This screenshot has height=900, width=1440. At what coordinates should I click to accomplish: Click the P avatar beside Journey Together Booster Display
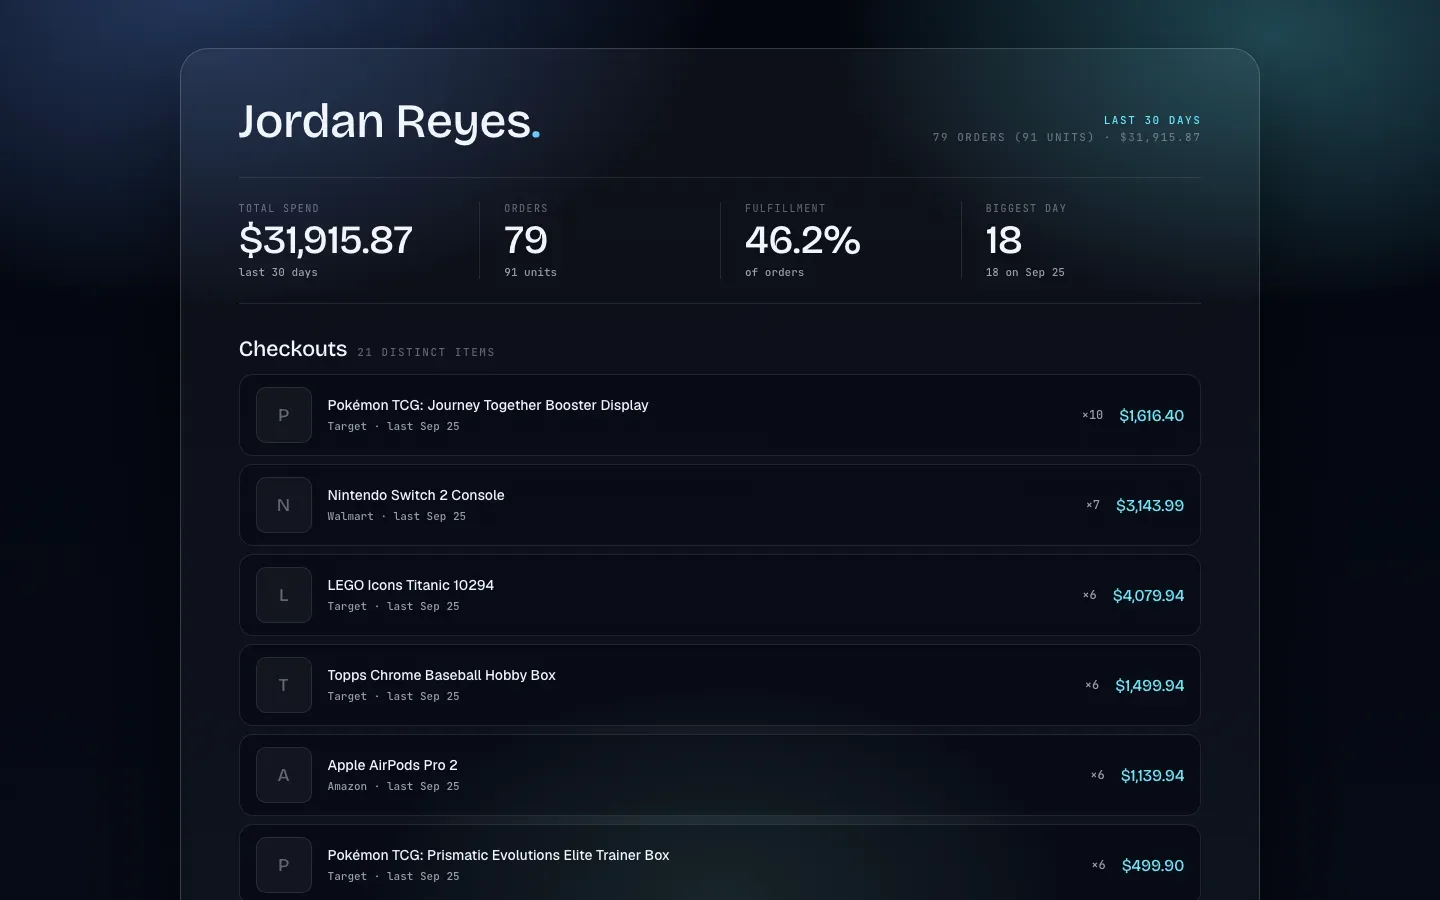pyautogui.click(x=284, y=415)
